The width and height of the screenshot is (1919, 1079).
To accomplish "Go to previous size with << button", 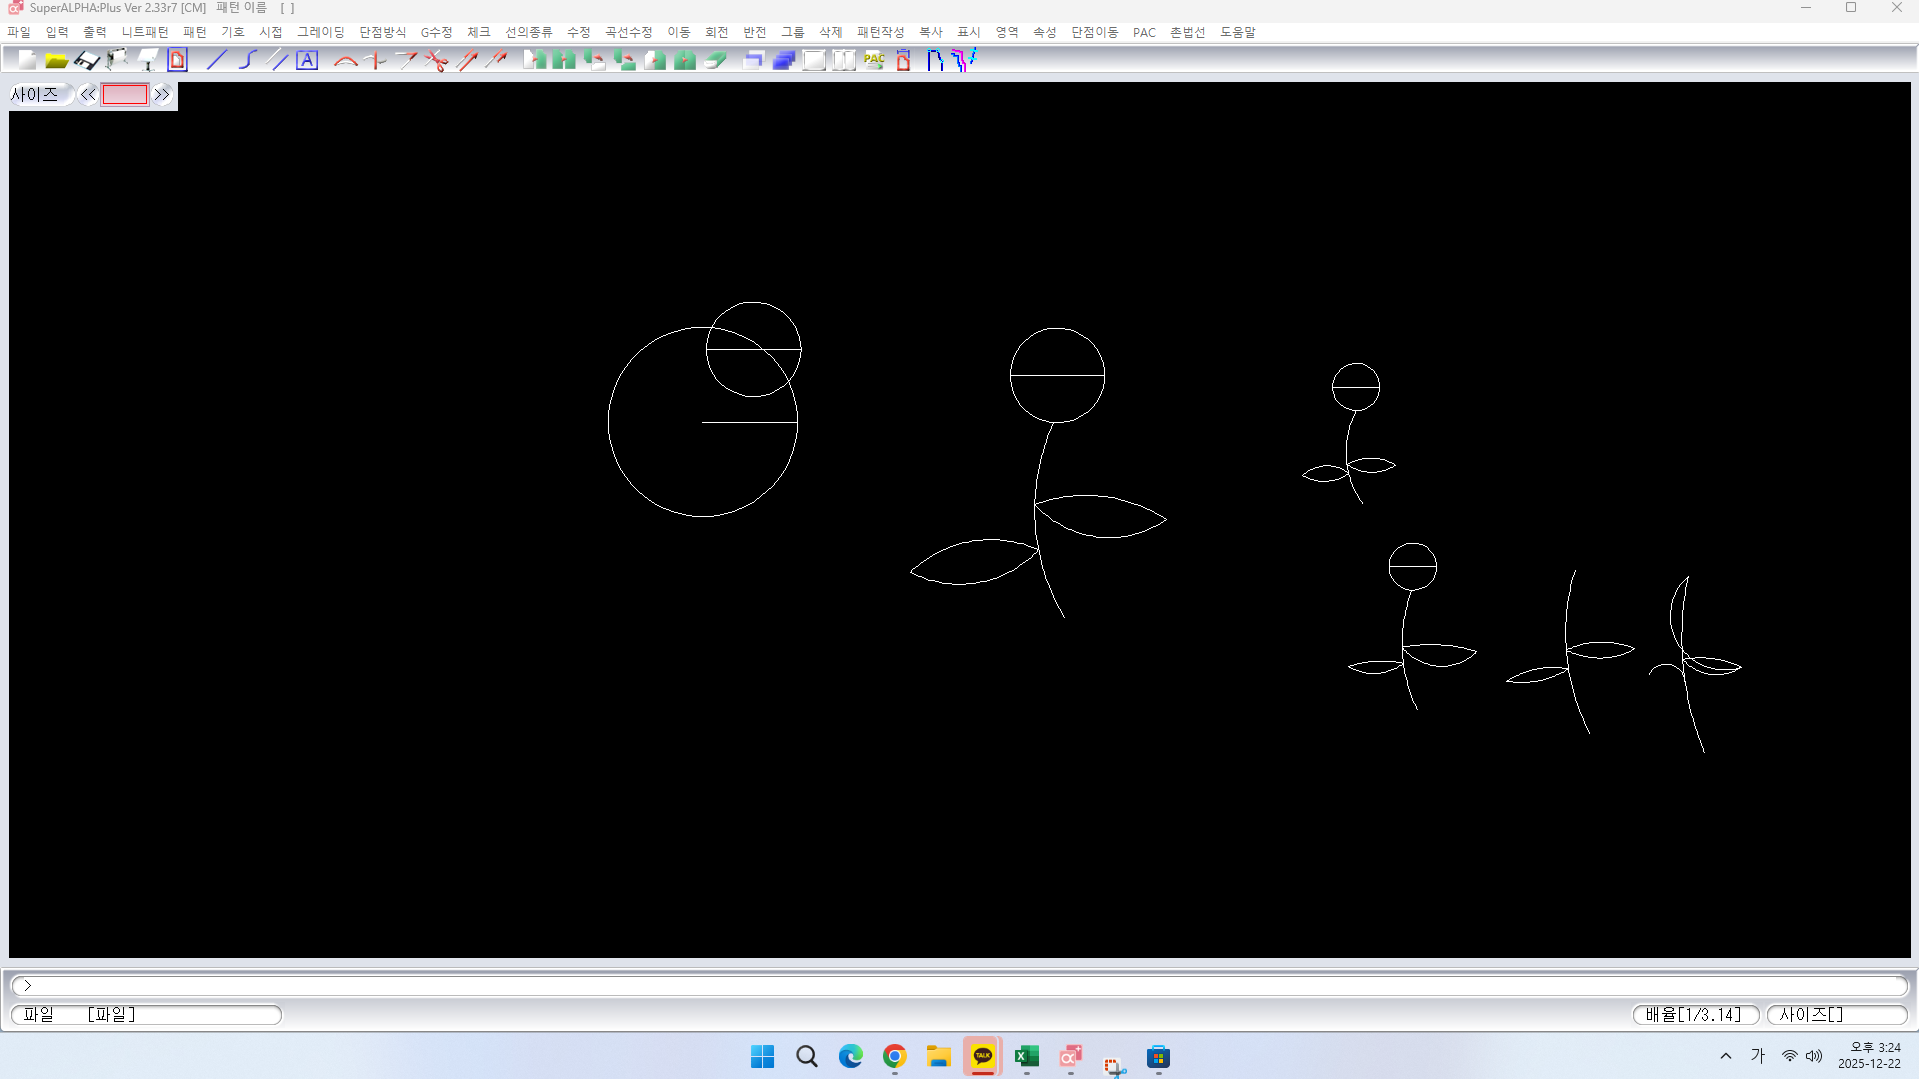I will (88, 95).
